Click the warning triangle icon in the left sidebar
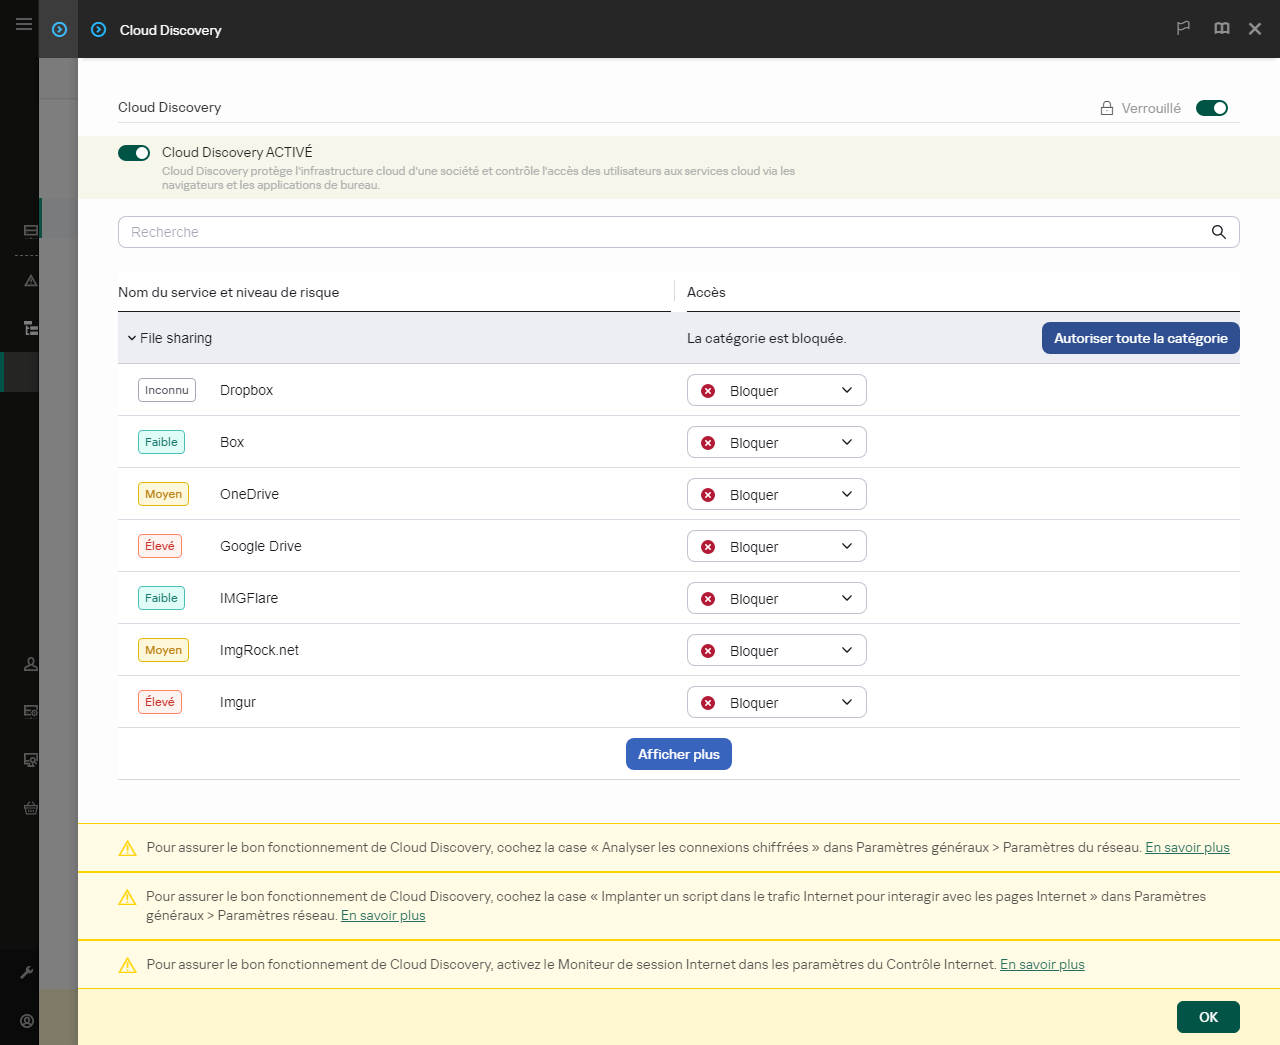This screenshot has height=1045, width=1280. pos(30,281)
